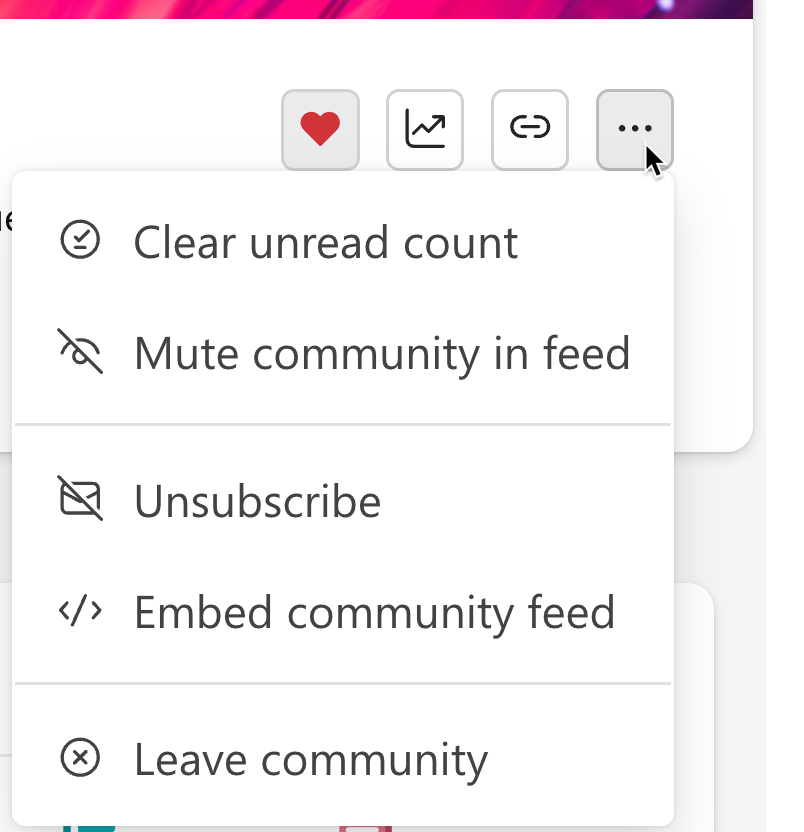Screen dimensions: 804x832
Task: Choose Mute community in feed
Action: click(x=382, y=354)
